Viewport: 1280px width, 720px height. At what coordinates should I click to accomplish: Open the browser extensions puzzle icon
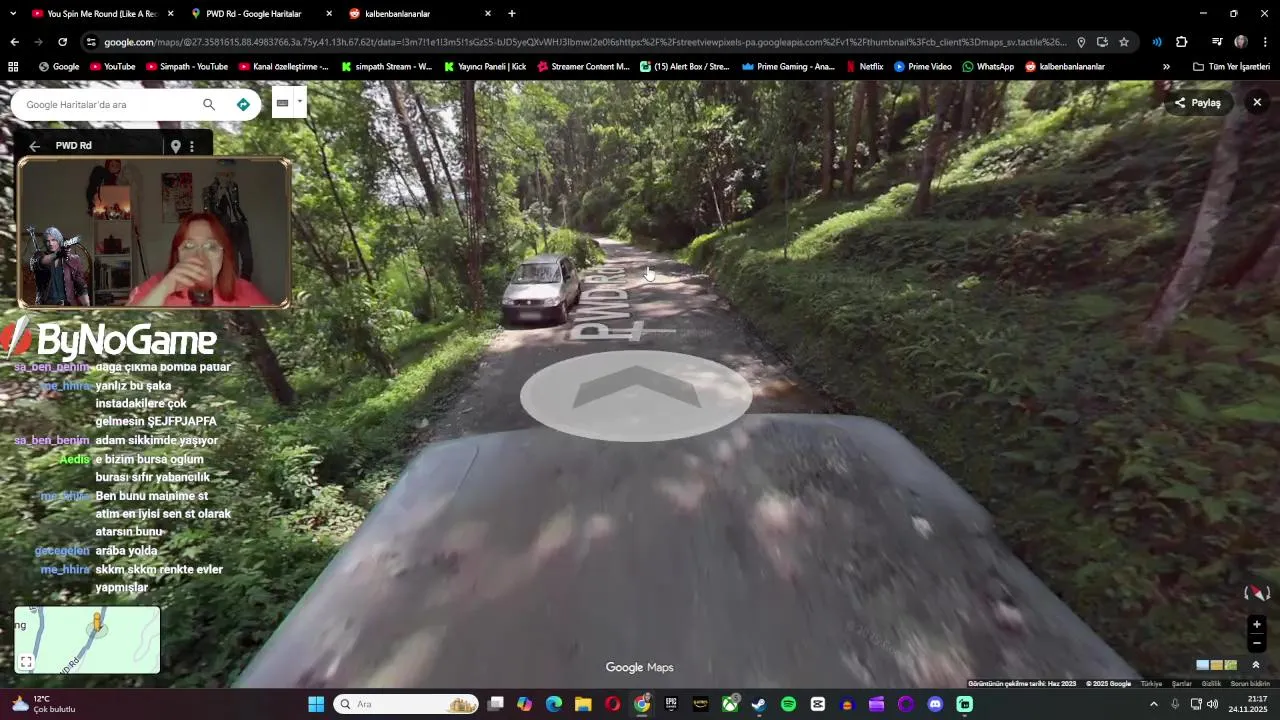[x=1182, y=42]
